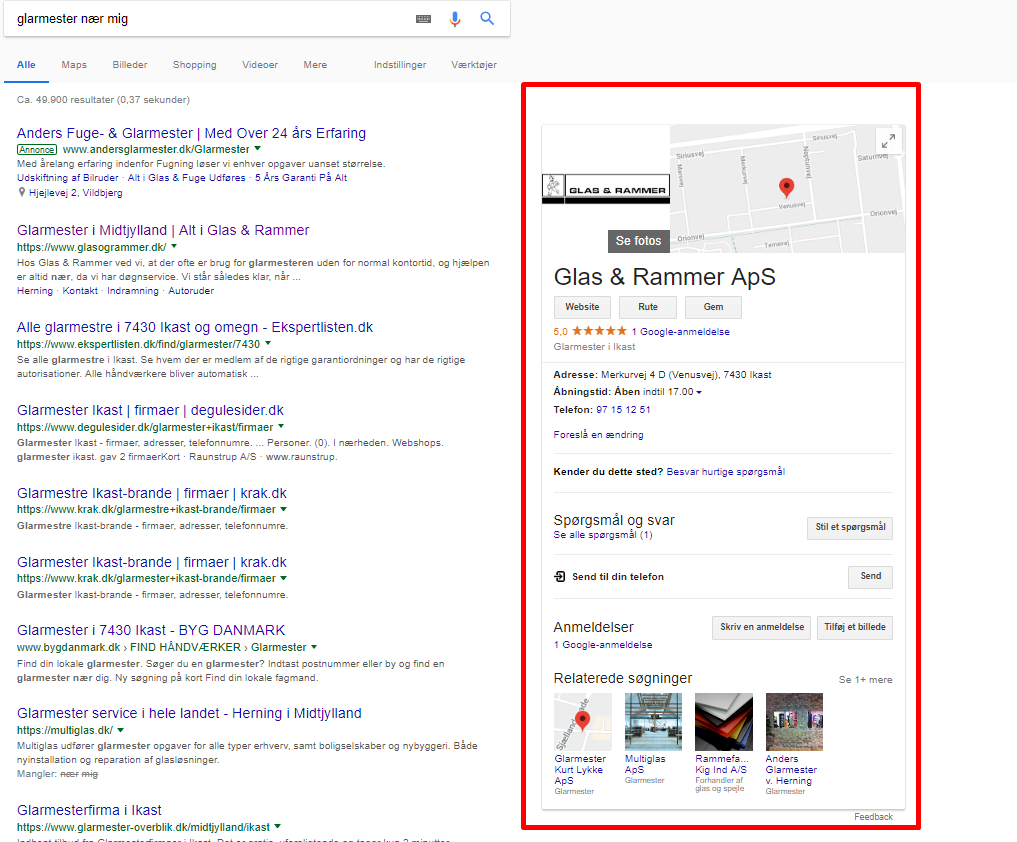Click Se 1+ mere link
This screenshot has height=842, width=1017.
pyautogui.click(x=865, y=680)
